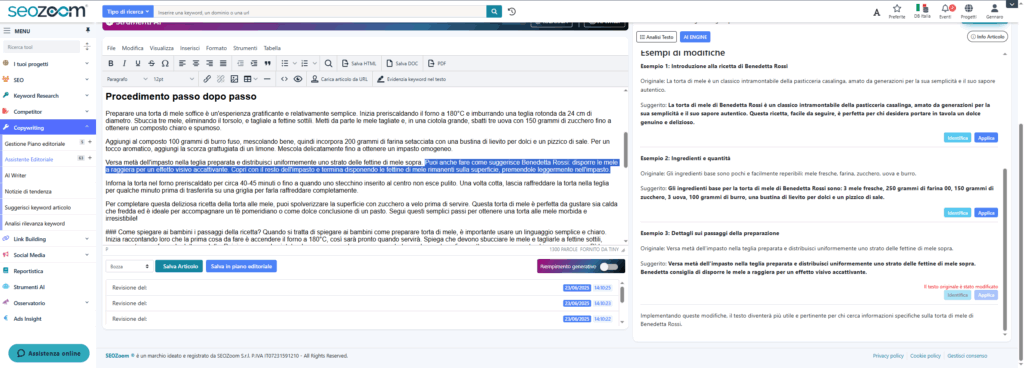Justify the text
The height and width of the screenshot is (368, 1024).
[x=223, y=63]
